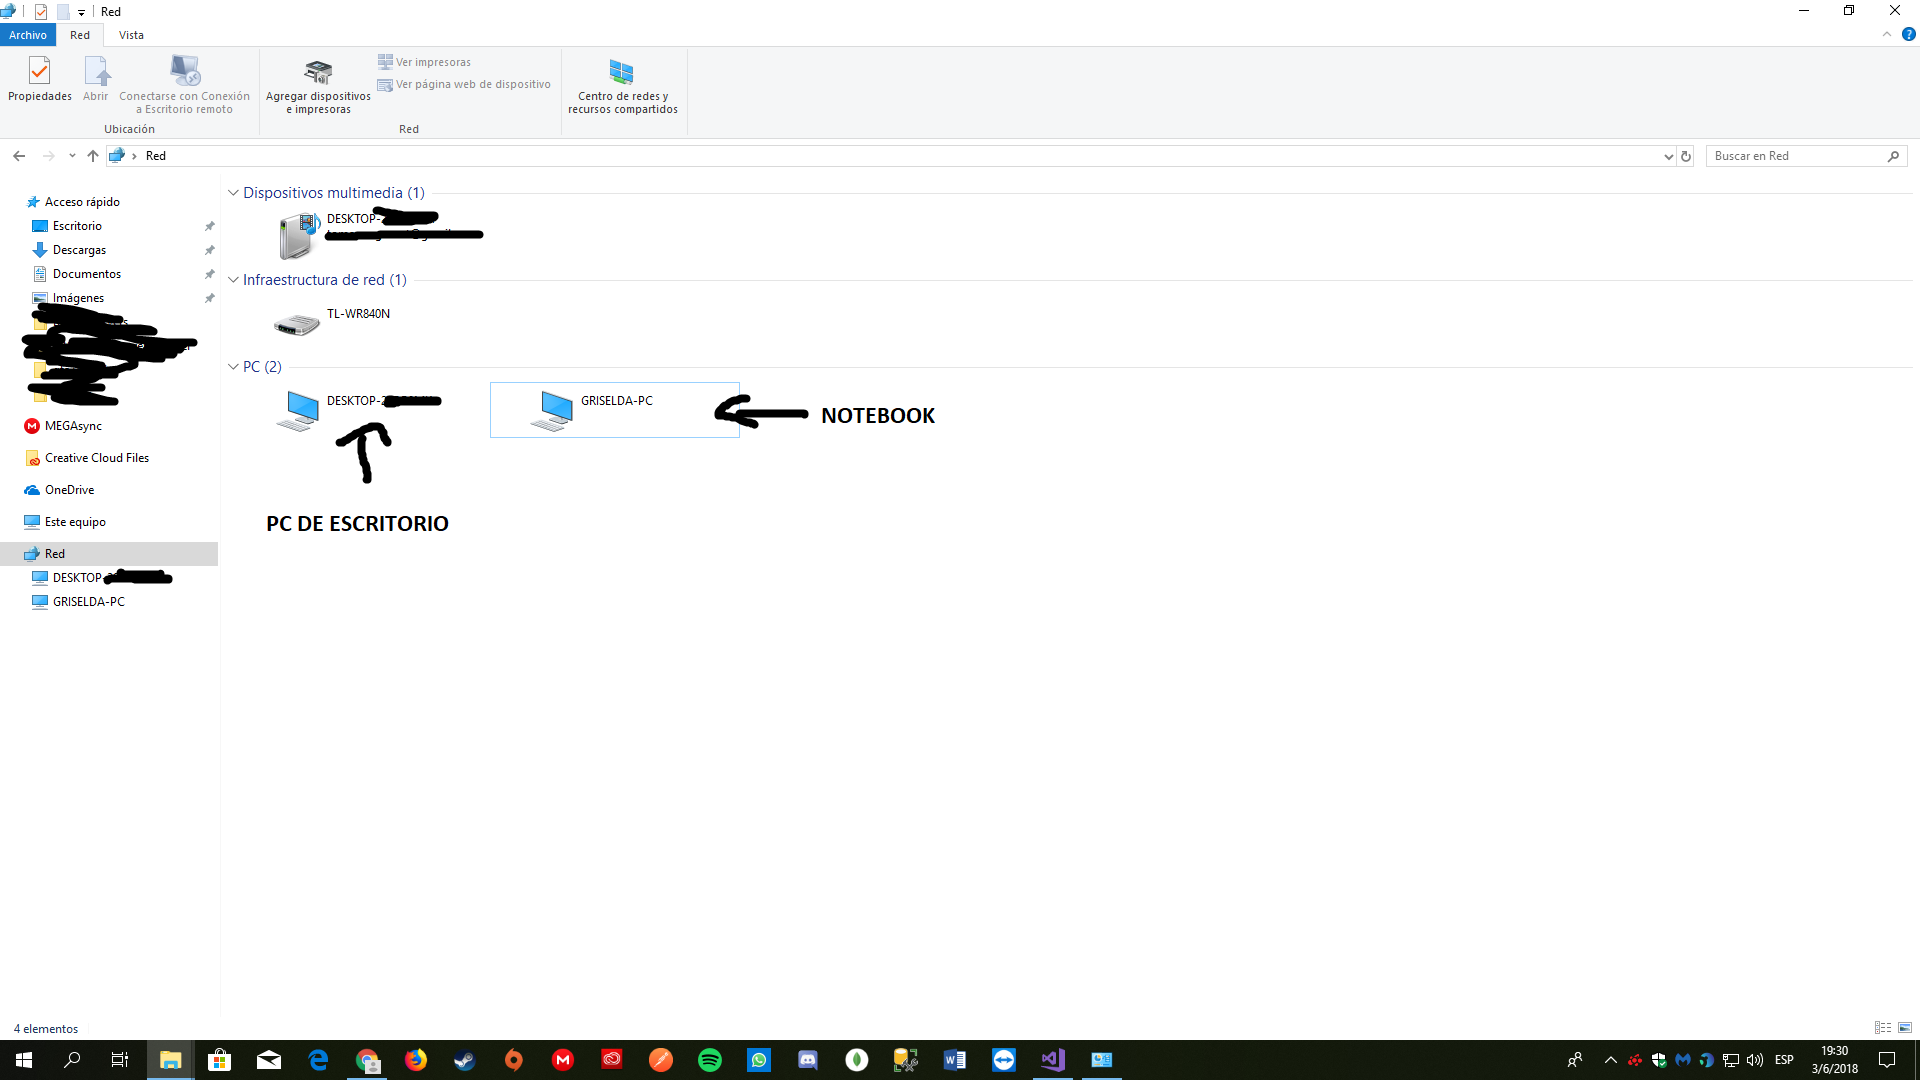
Task: Open Microsoft Edge from taskbar
Action: 318,1060
